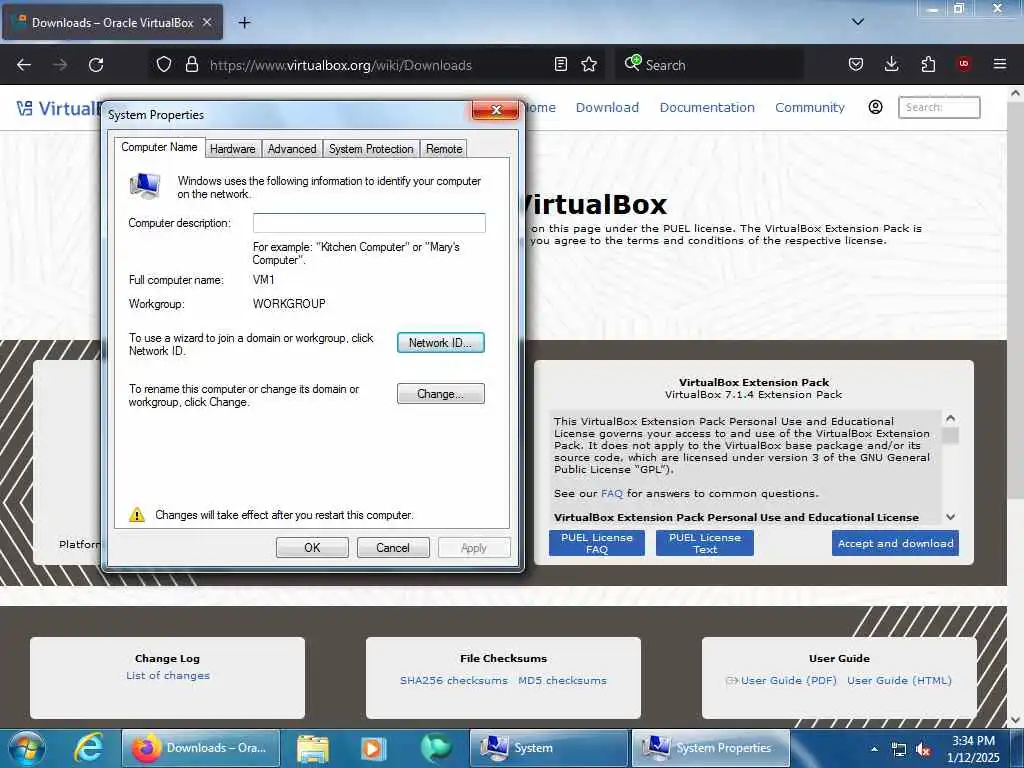
Task: Open SHA256 checksums link
Action: click(454, 680)
